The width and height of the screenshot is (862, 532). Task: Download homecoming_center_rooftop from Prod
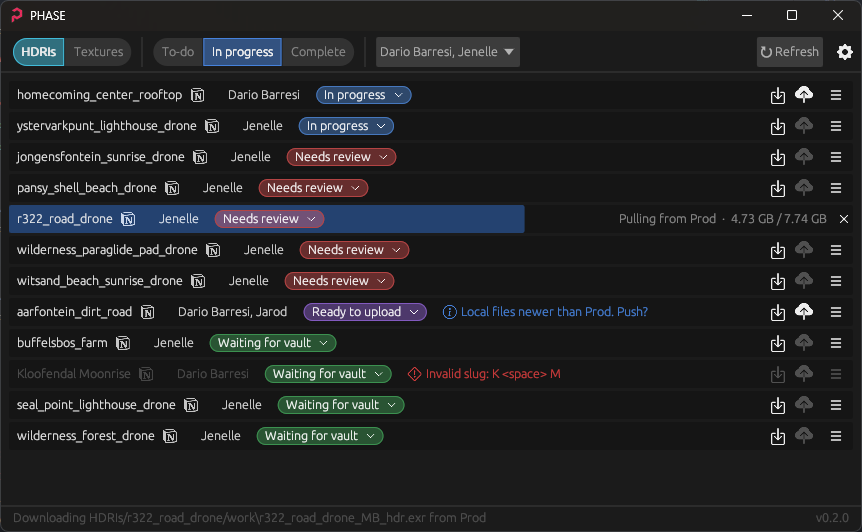point(777,95)
